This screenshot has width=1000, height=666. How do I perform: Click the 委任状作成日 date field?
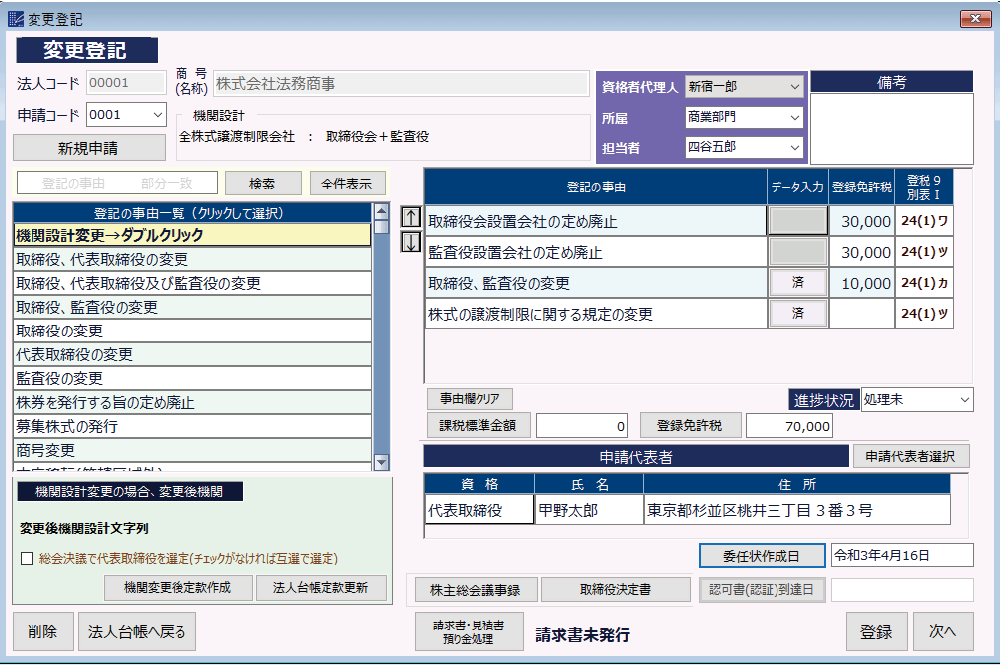pos(901,555)
